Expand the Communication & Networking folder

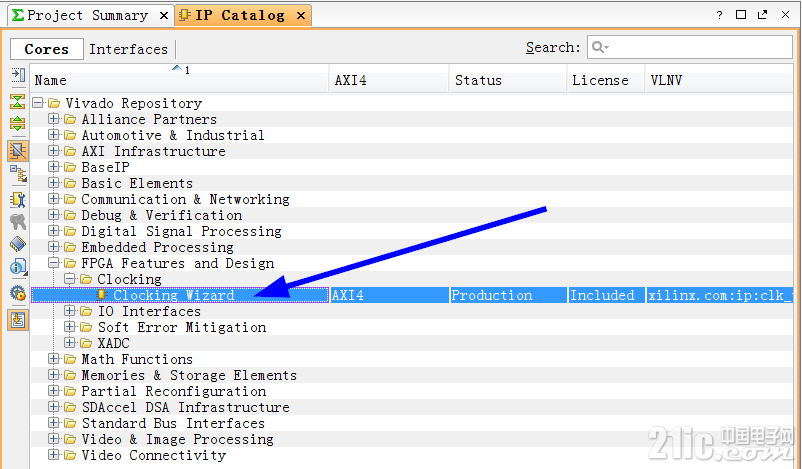point(53,199)
